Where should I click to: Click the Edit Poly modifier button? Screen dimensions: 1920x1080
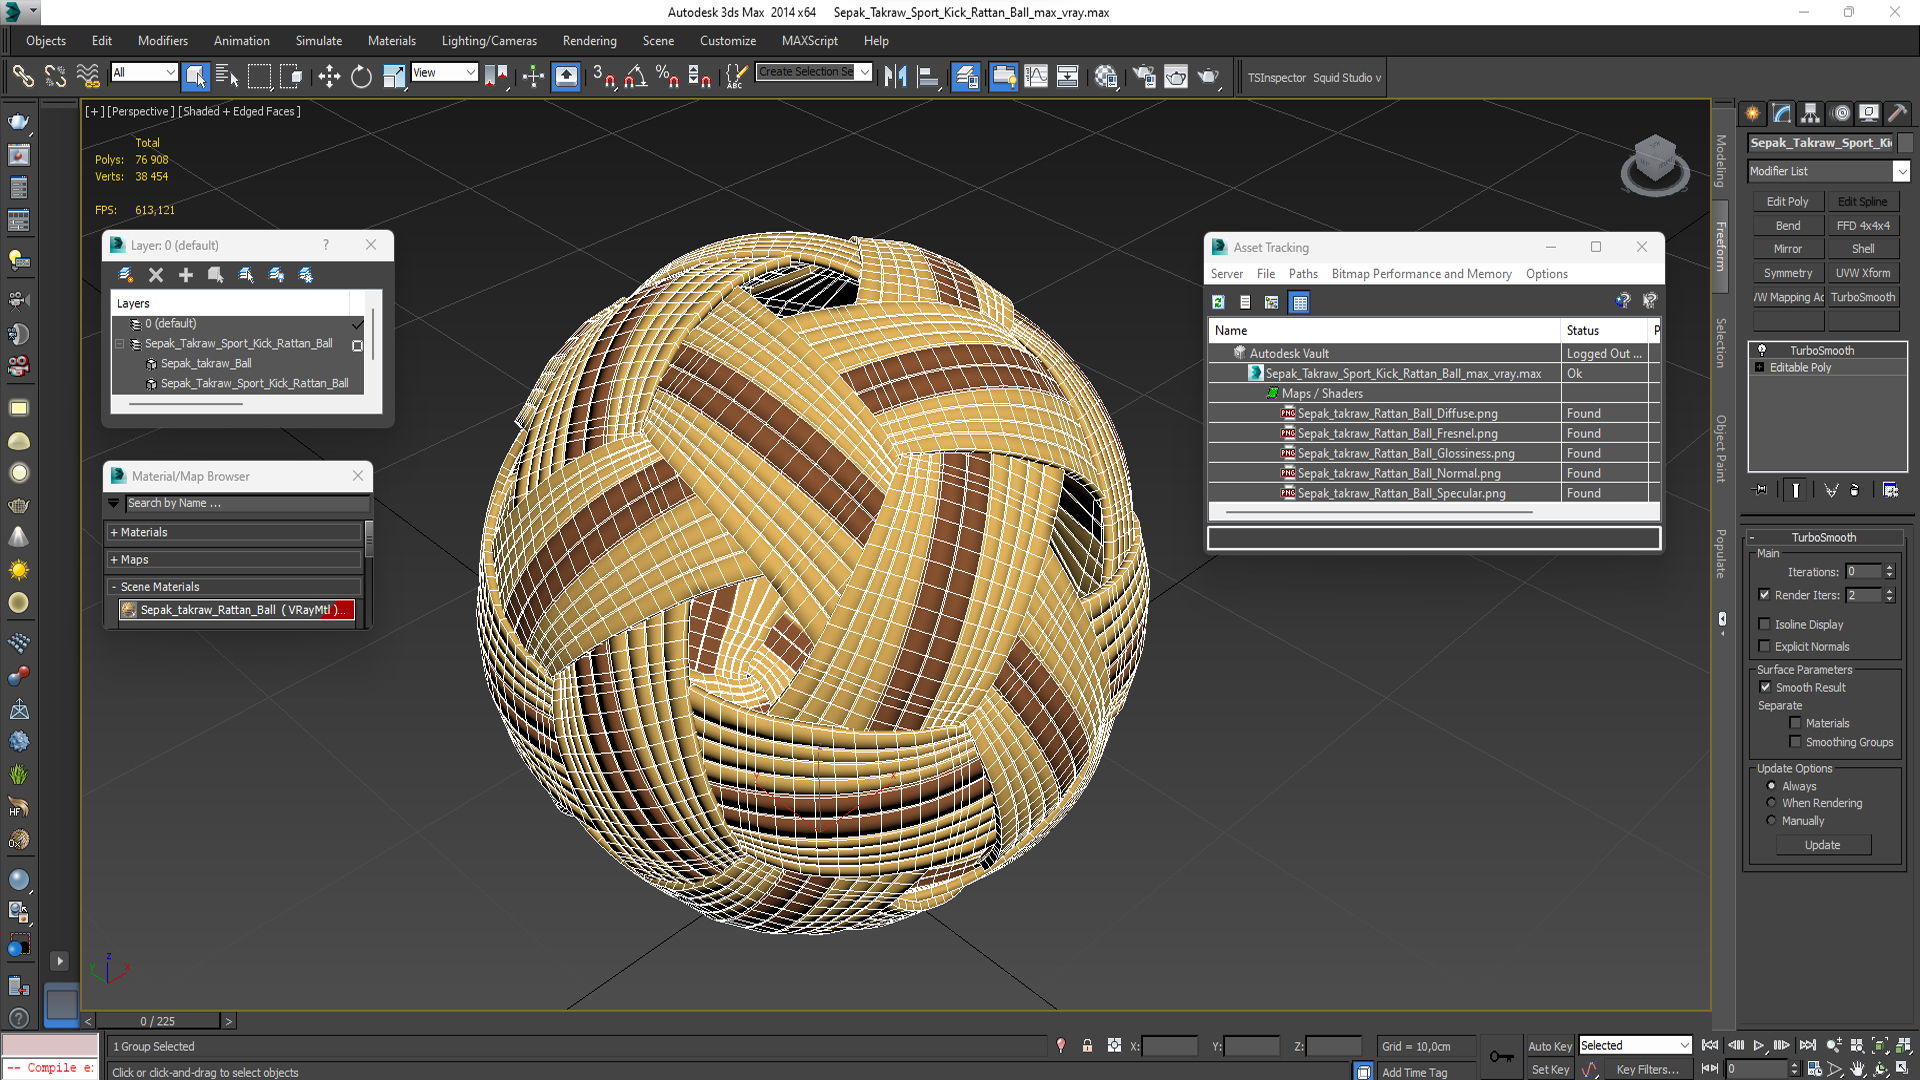click(x=1787, y=202)
